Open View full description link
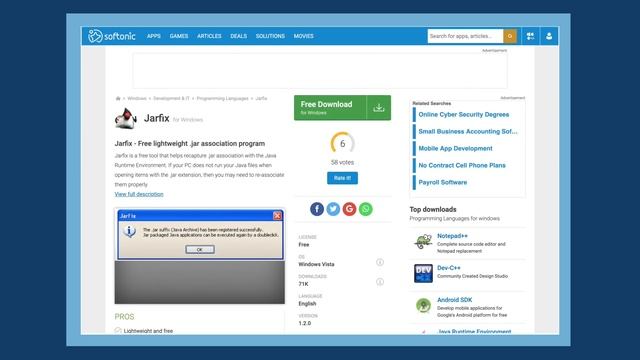The height and width of the screenshot is (360, 640). coord(139,194)
